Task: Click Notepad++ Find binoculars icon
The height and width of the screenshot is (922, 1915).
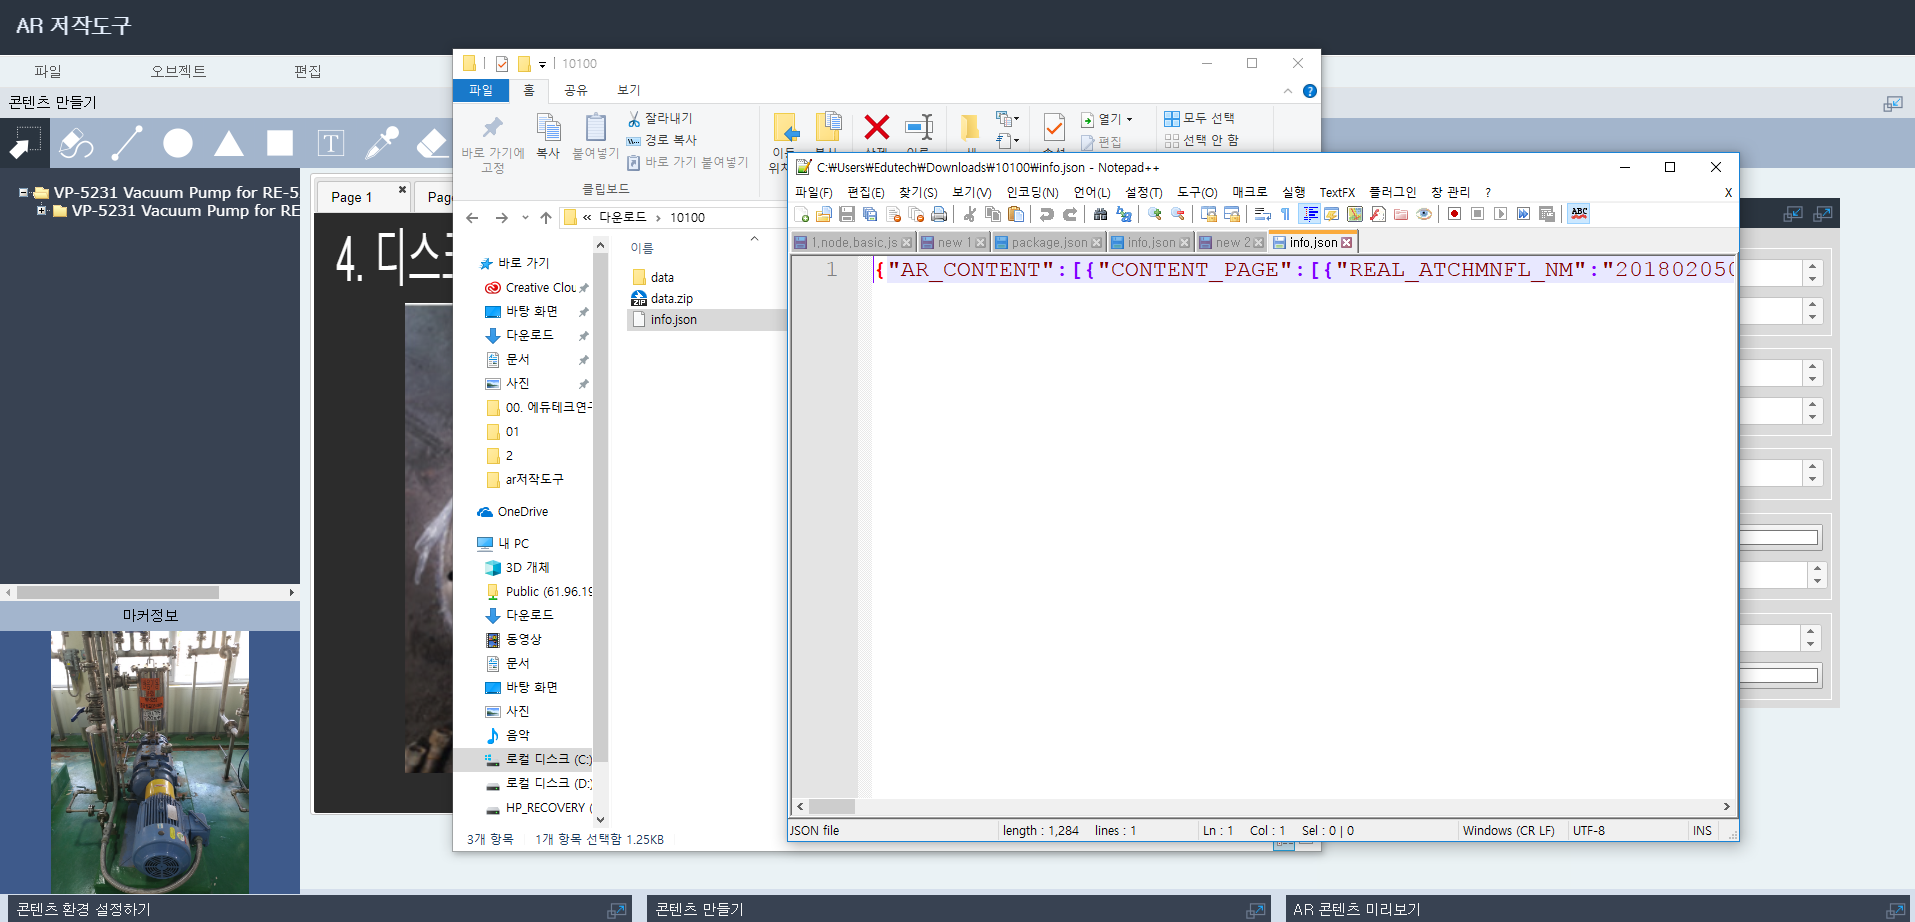Action: coord(1100,214)
